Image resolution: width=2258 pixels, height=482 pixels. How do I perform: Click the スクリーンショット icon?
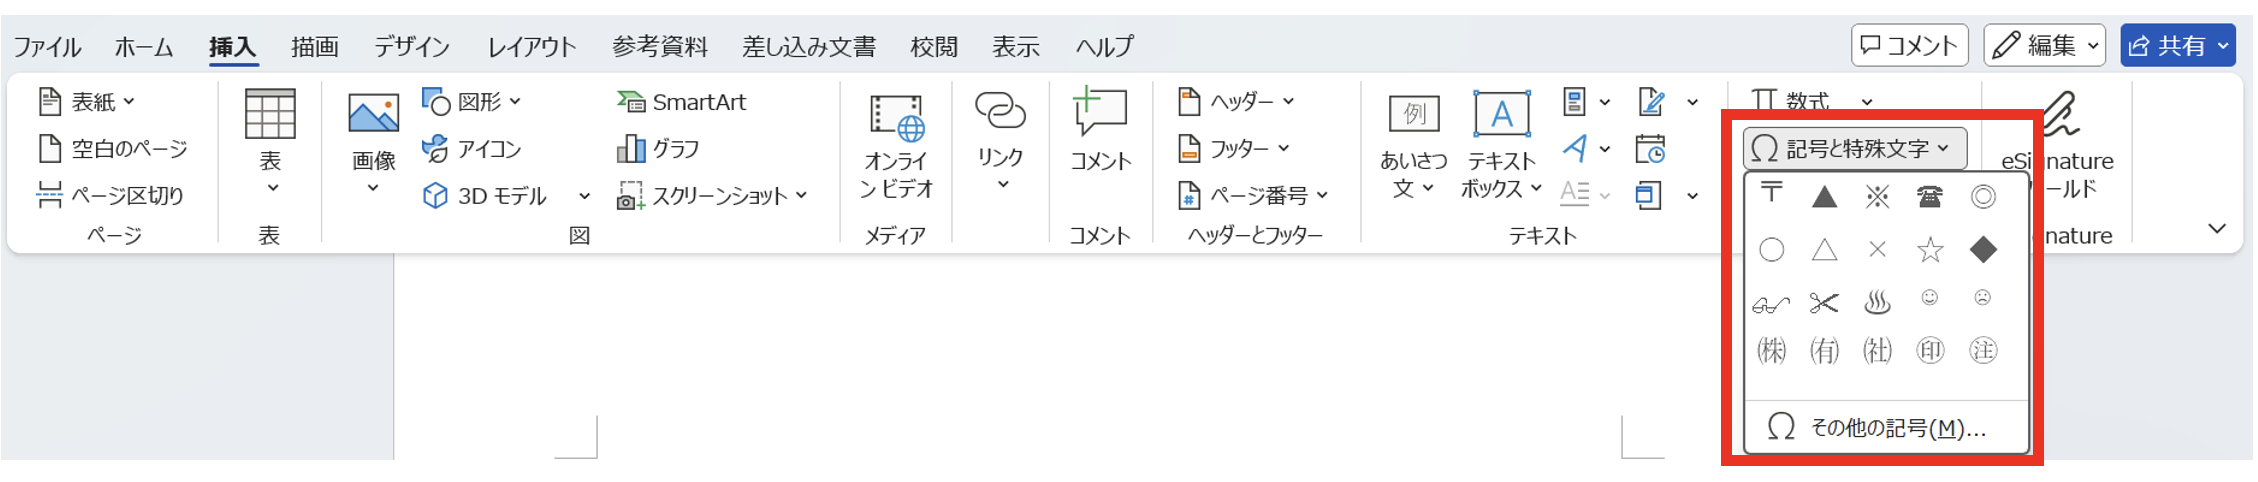click(x=630, y=196)
